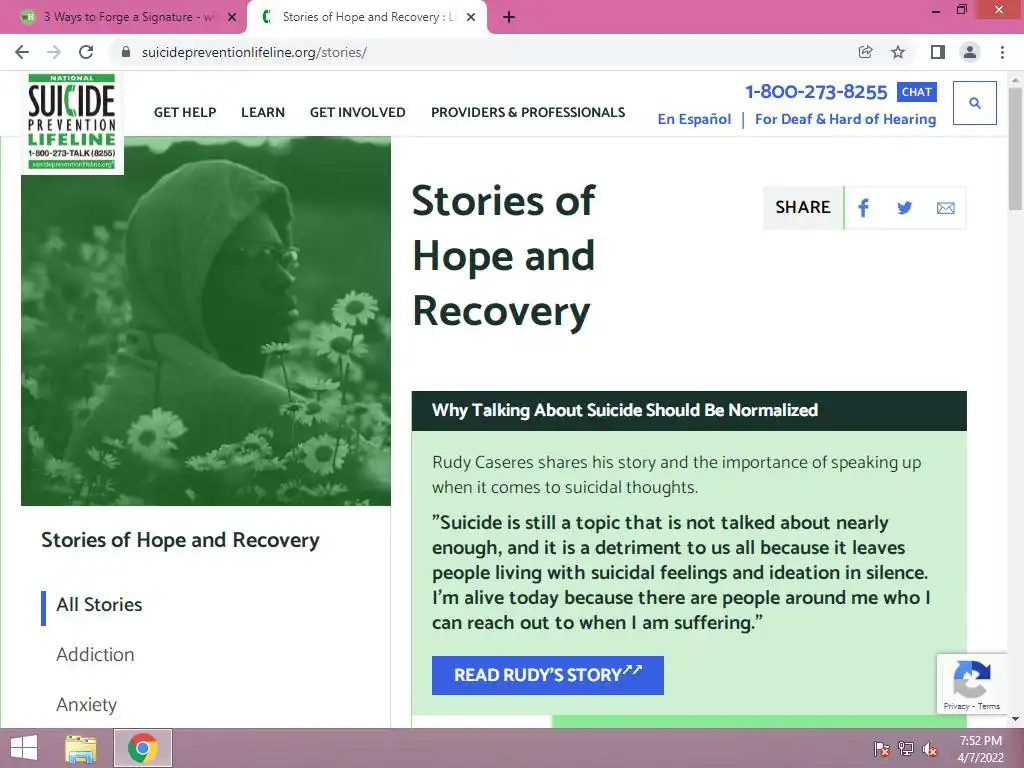Select 'Anxiety' category in sidebar

[86, 705]
